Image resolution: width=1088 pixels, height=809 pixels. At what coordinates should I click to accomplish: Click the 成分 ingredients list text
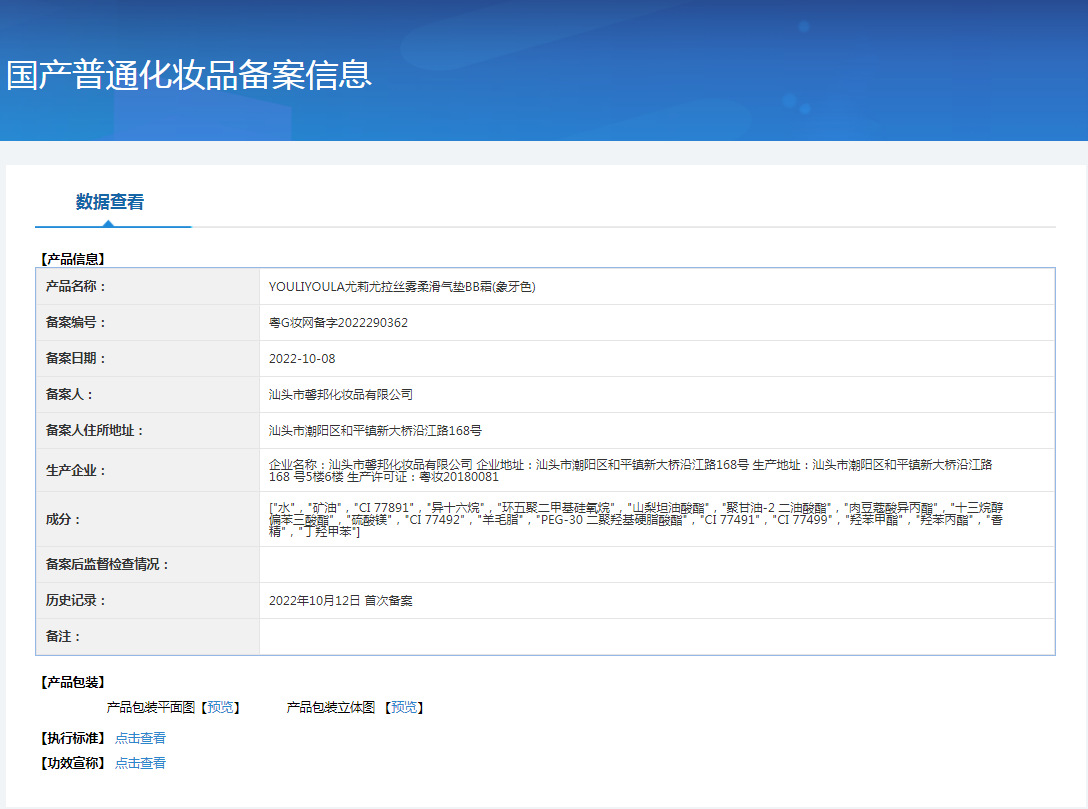(636, 519)
